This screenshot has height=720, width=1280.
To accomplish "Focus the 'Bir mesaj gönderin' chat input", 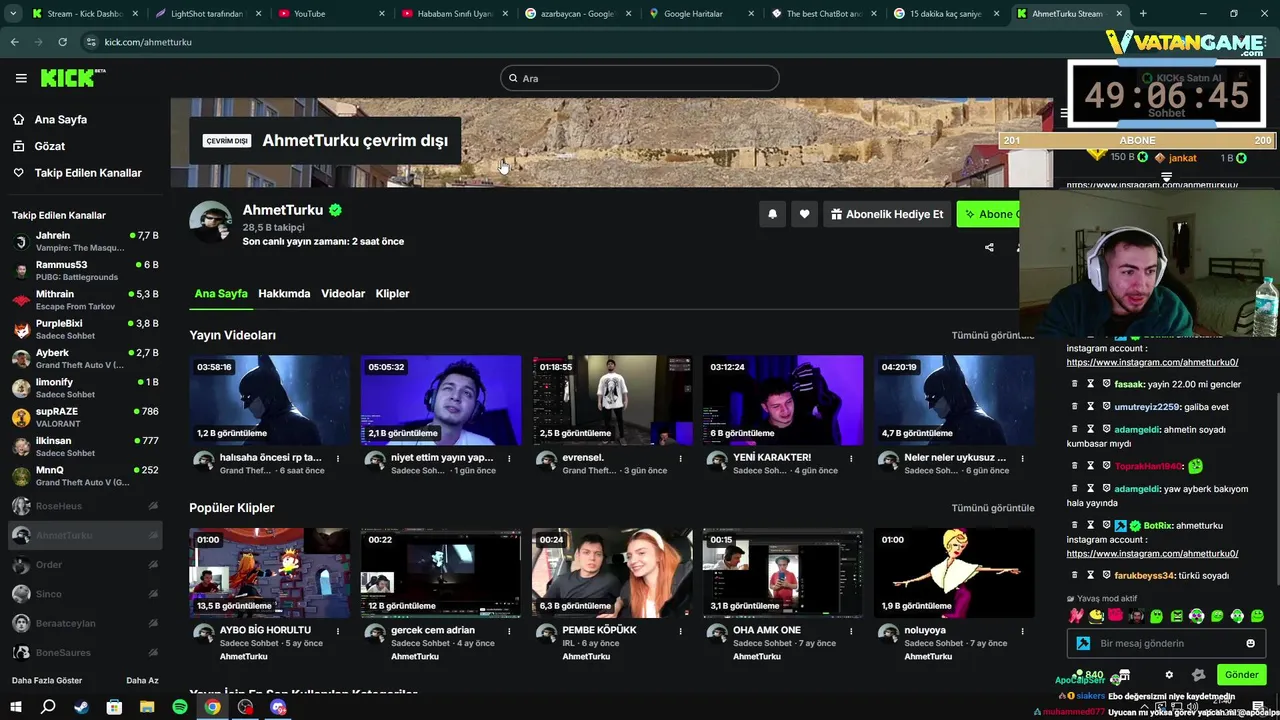I will point(1165,643).
